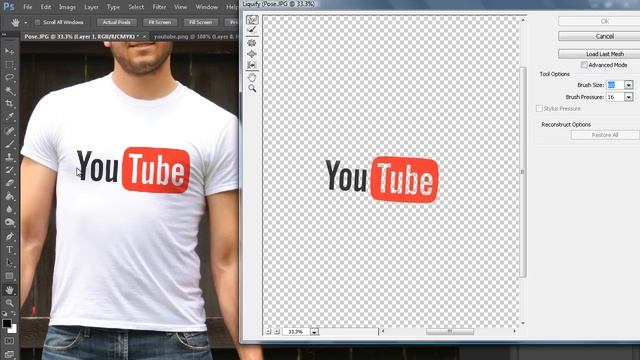Toggle Scroll All Windows checkbox
Screen dimensions: 640x360
pyautogui.click(x=38, y=22)
